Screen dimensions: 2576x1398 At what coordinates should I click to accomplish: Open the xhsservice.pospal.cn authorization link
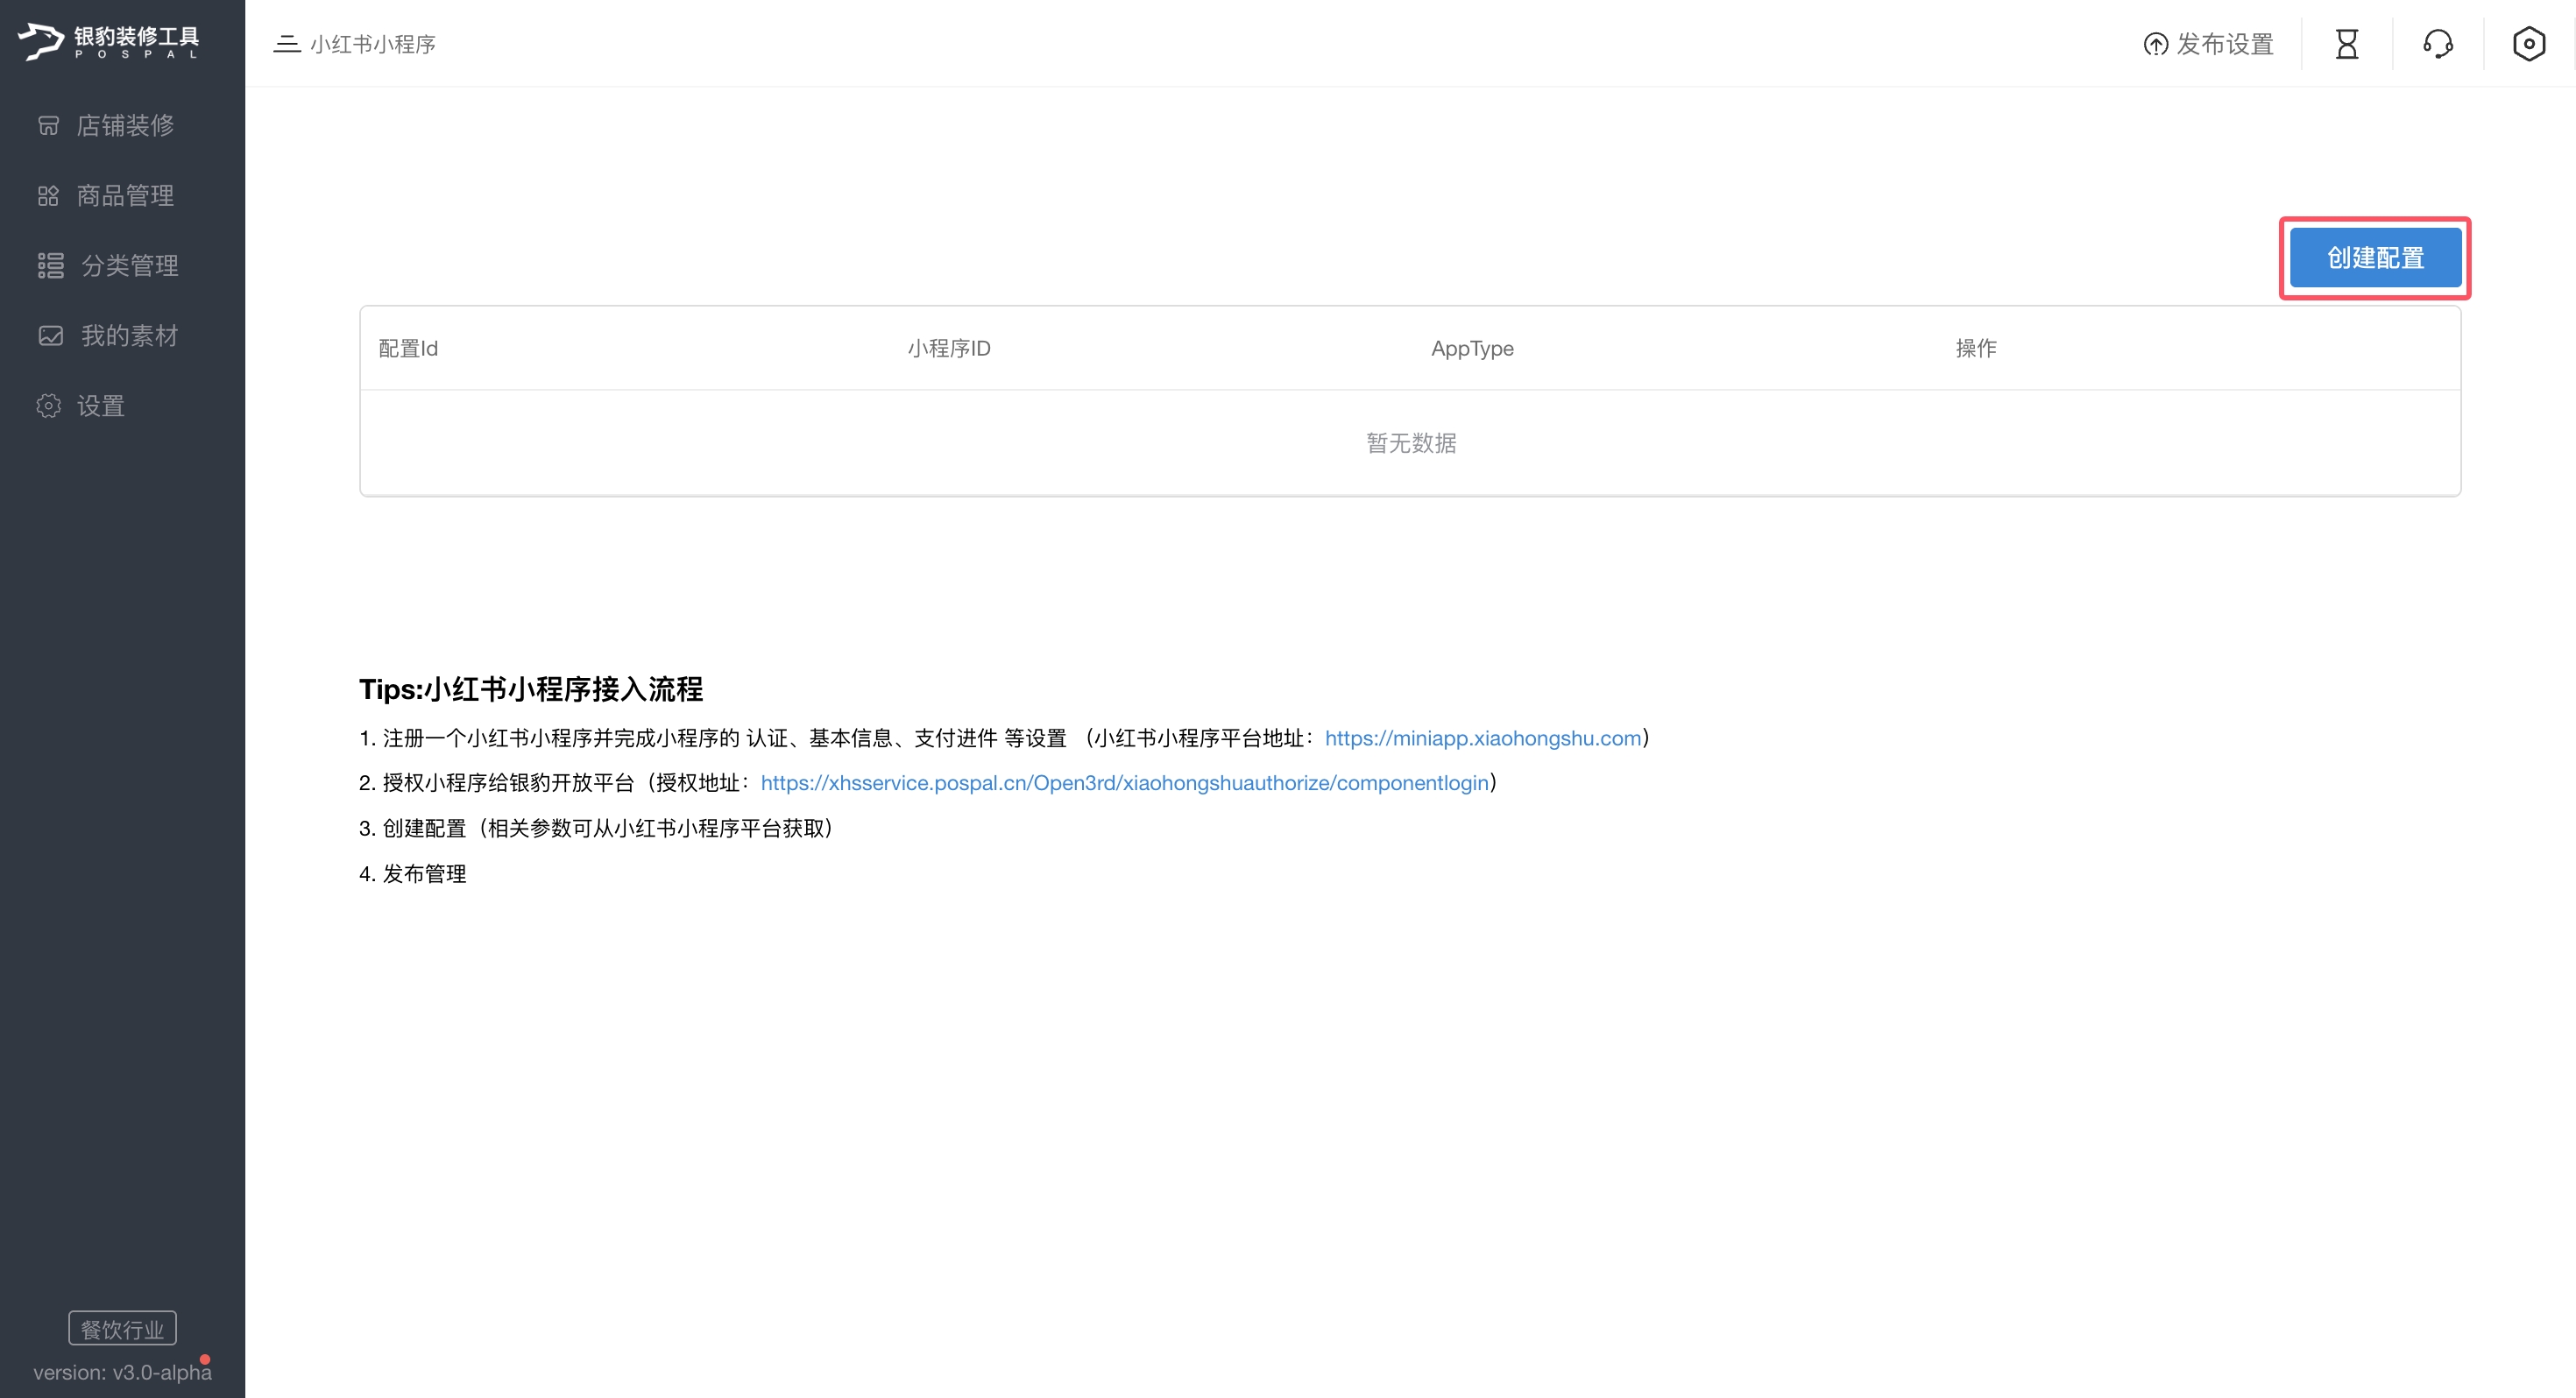1123,783
